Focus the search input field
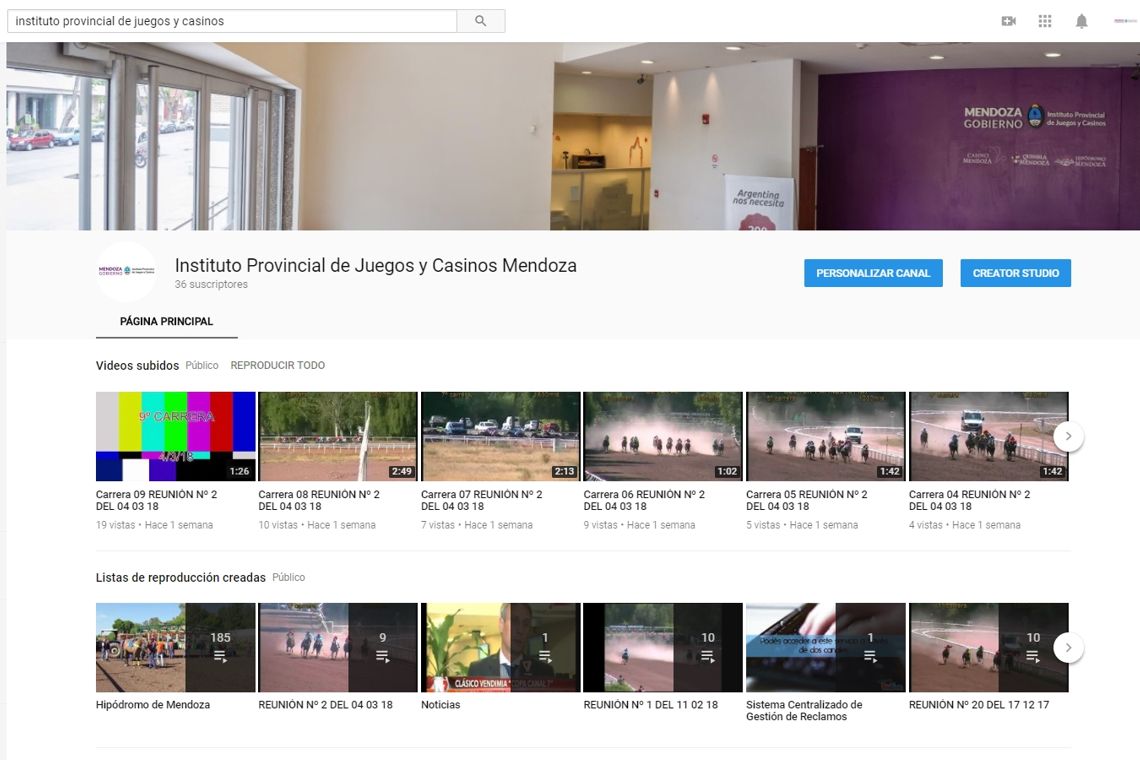 [232, 21]
